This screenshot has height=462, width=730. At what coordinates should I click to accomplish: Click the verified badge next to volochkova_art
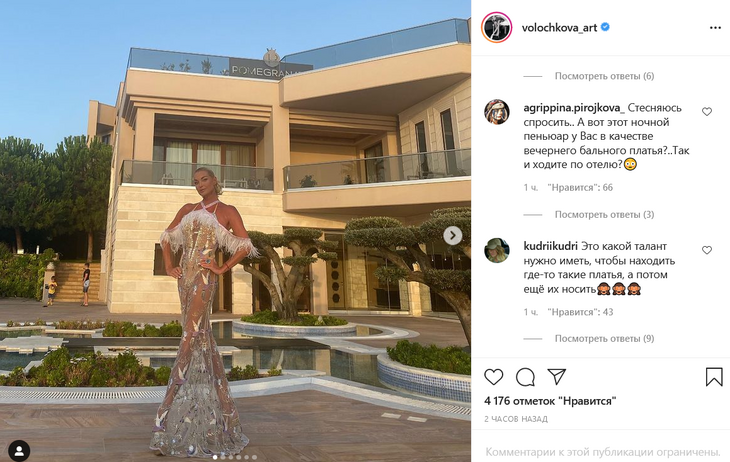(605, 27)
